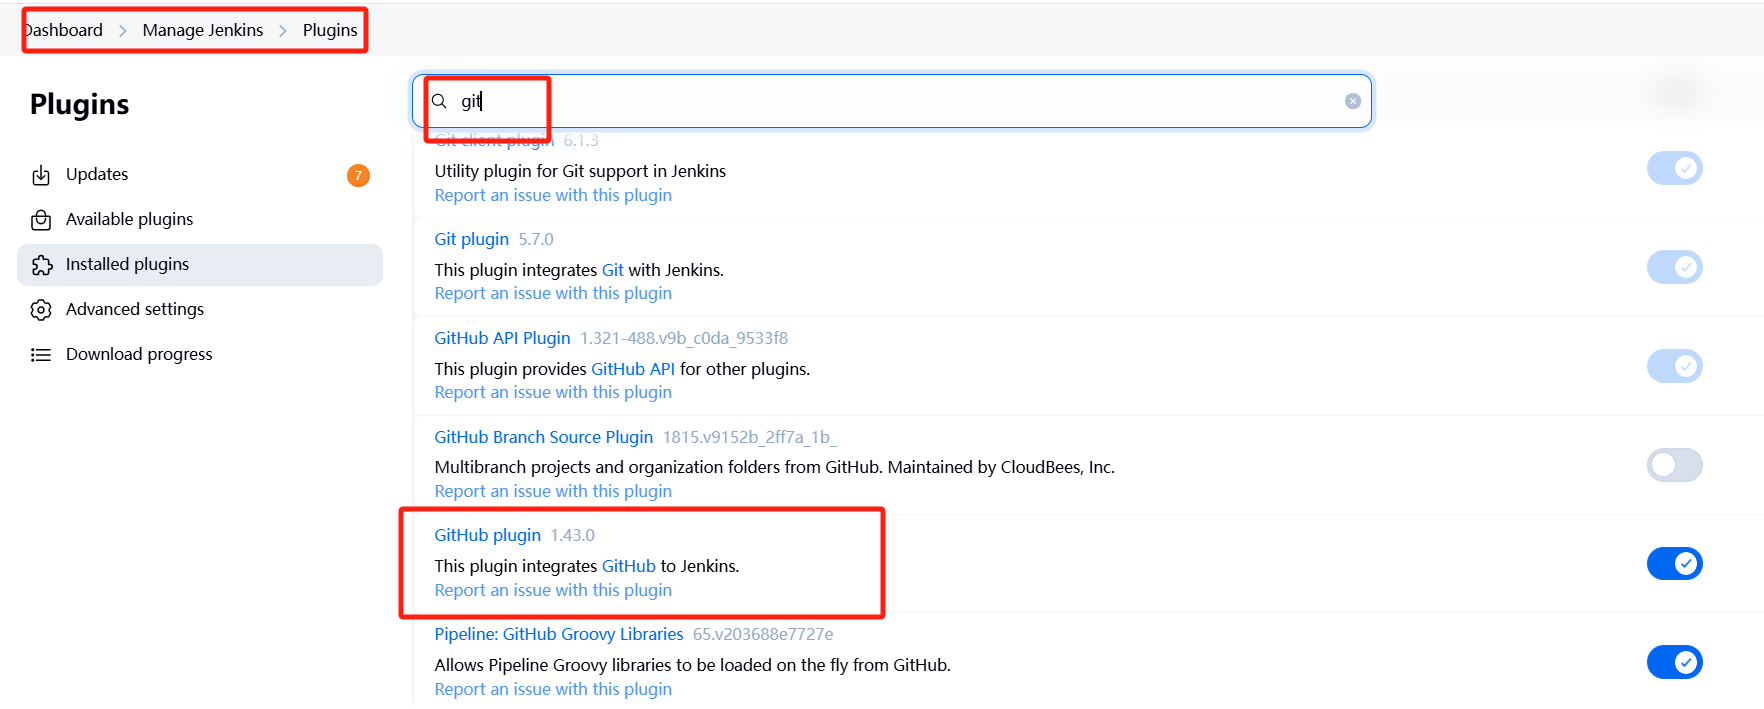Open Pipeline: GitHub Groovy Libraries link

point(559,634)
